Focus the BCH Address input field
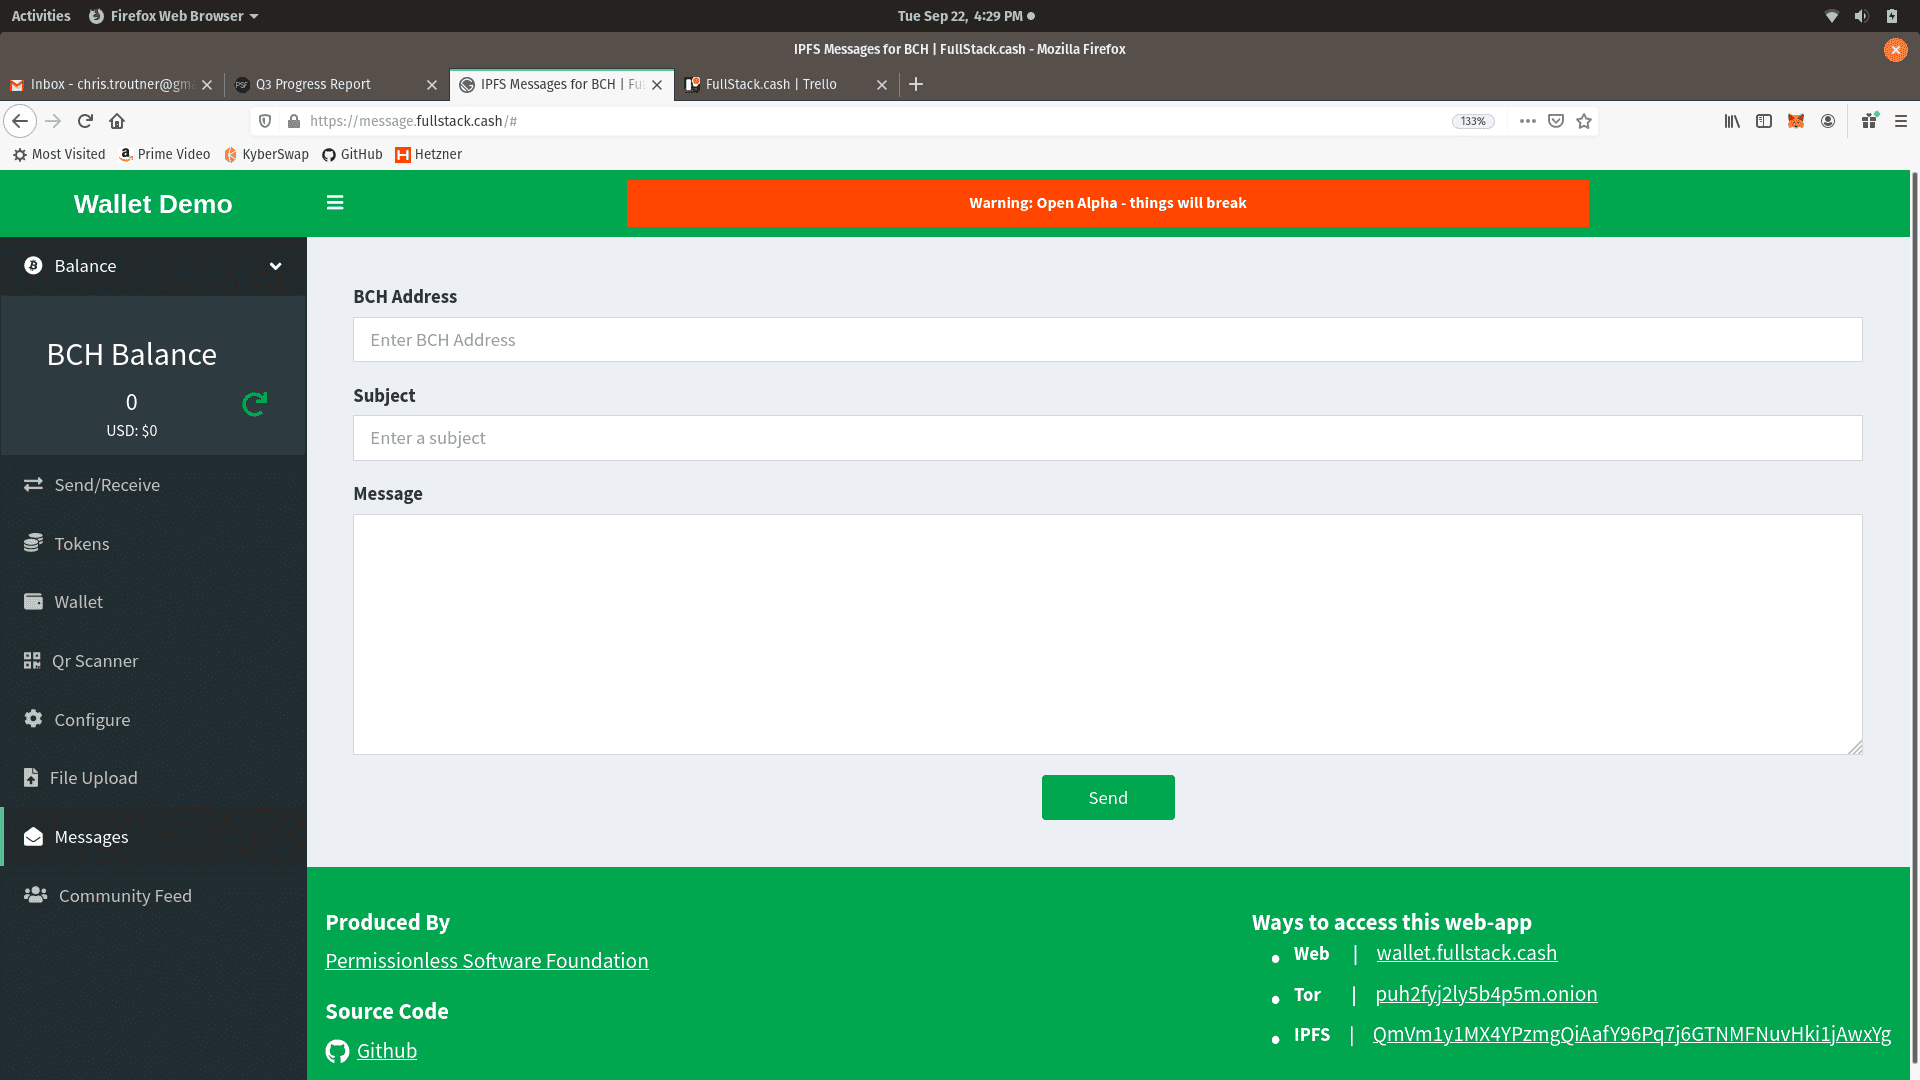The width and height of the screenshot is (1920, 1080). [1107, 340]
